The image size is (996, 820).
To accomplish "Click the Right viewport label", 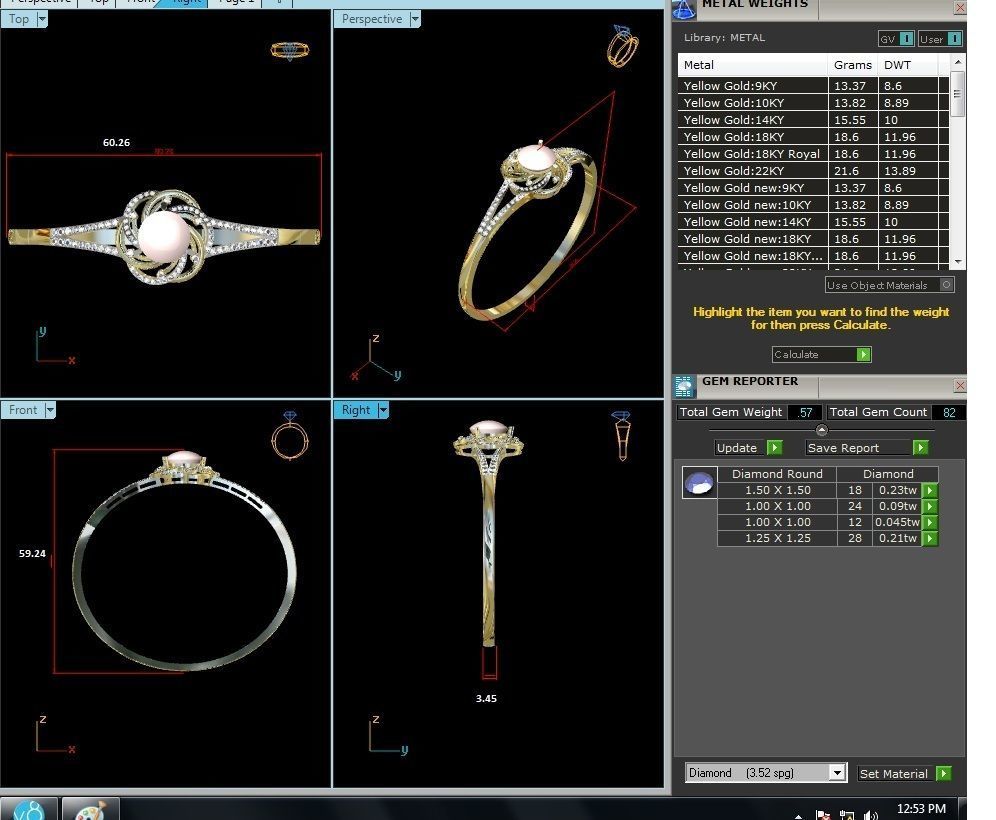I will tap(356, 410).
